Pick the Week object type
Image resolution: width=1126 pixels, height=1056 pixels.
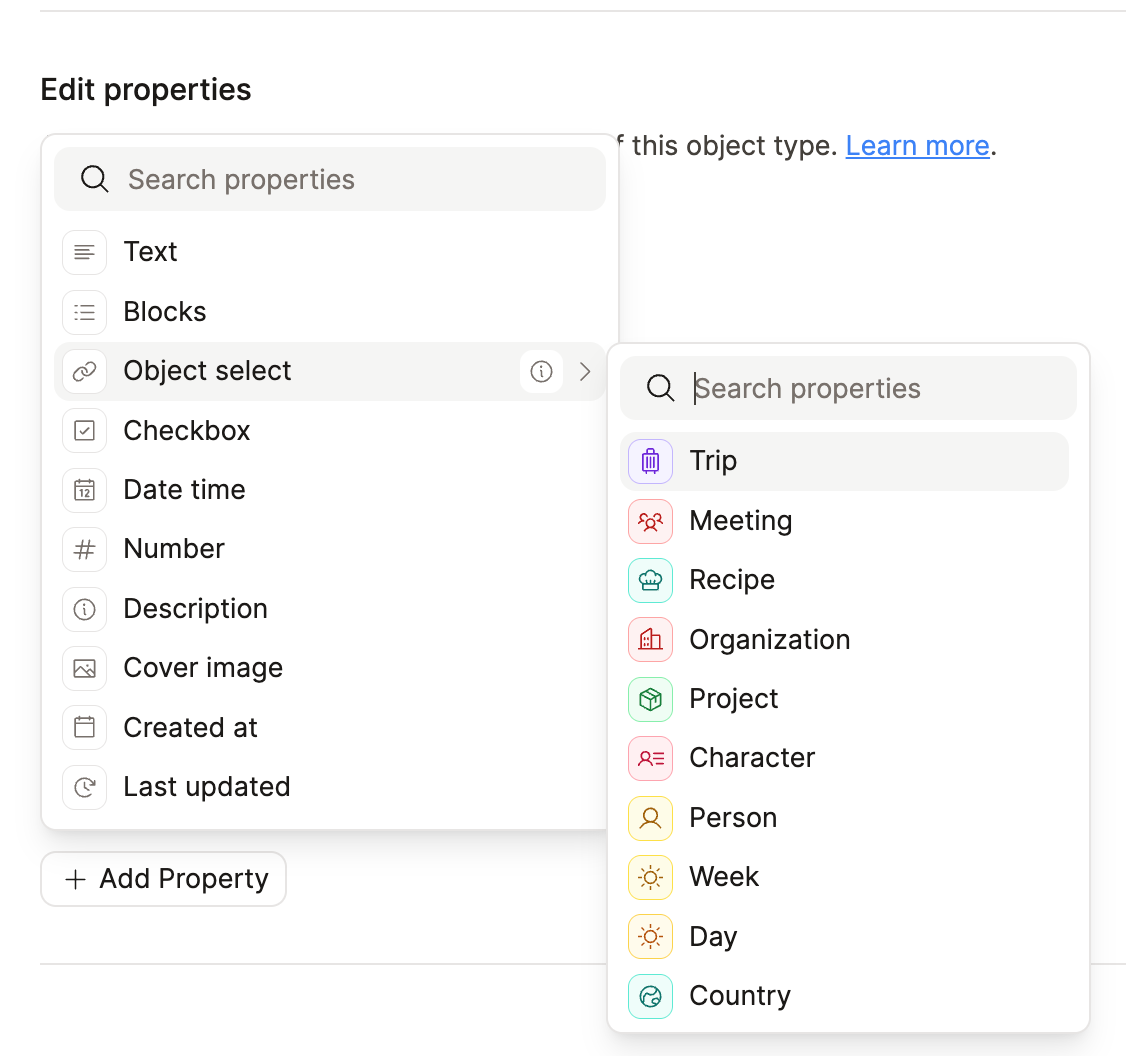[724, 877]
